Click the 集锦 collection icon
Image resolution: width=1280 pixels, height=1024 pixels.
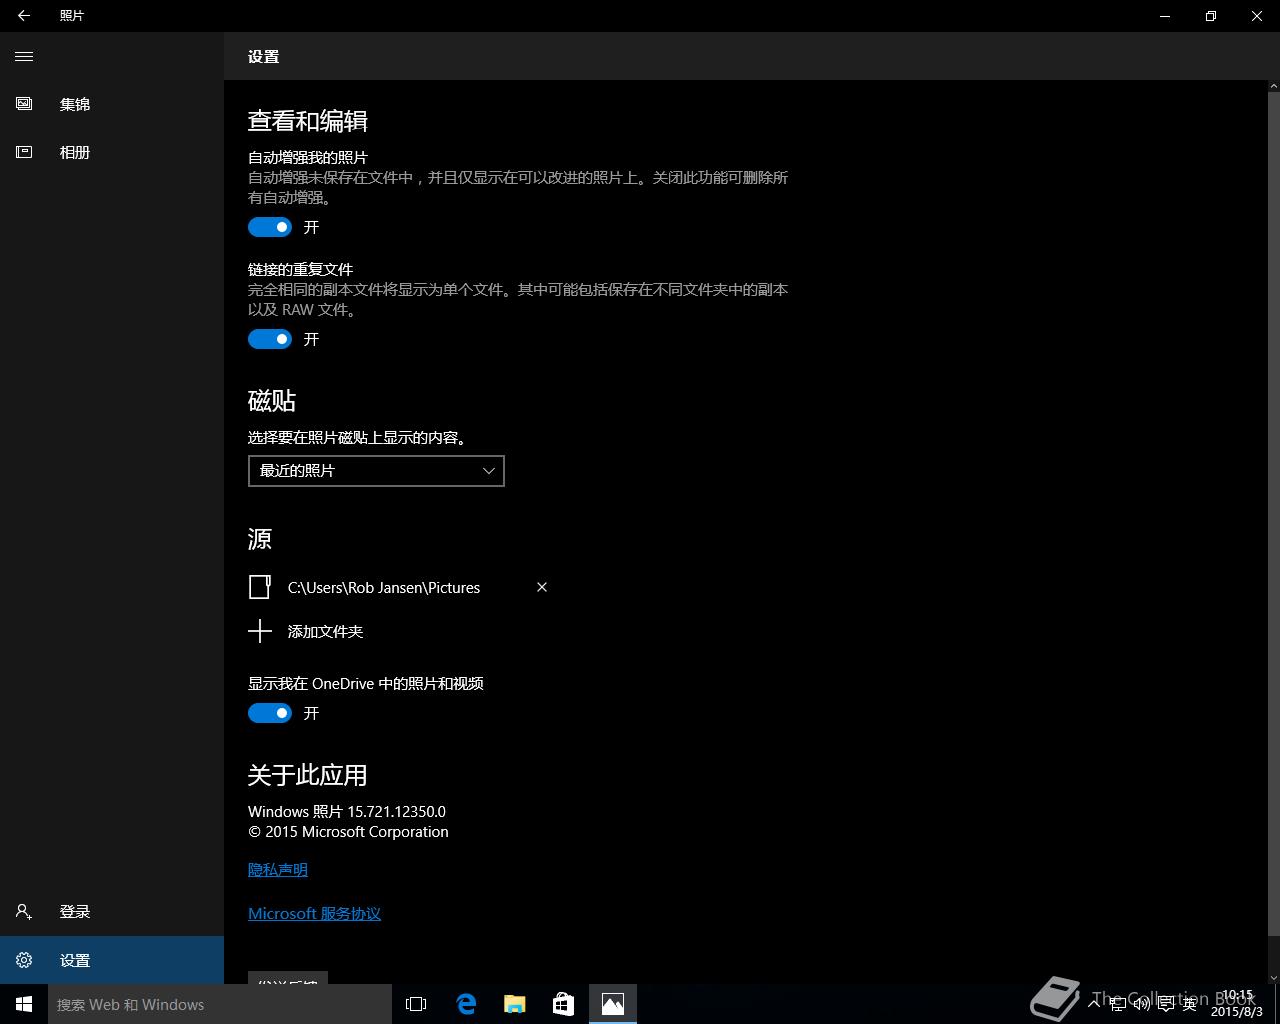pyautogui.click(x=24, y=104)
